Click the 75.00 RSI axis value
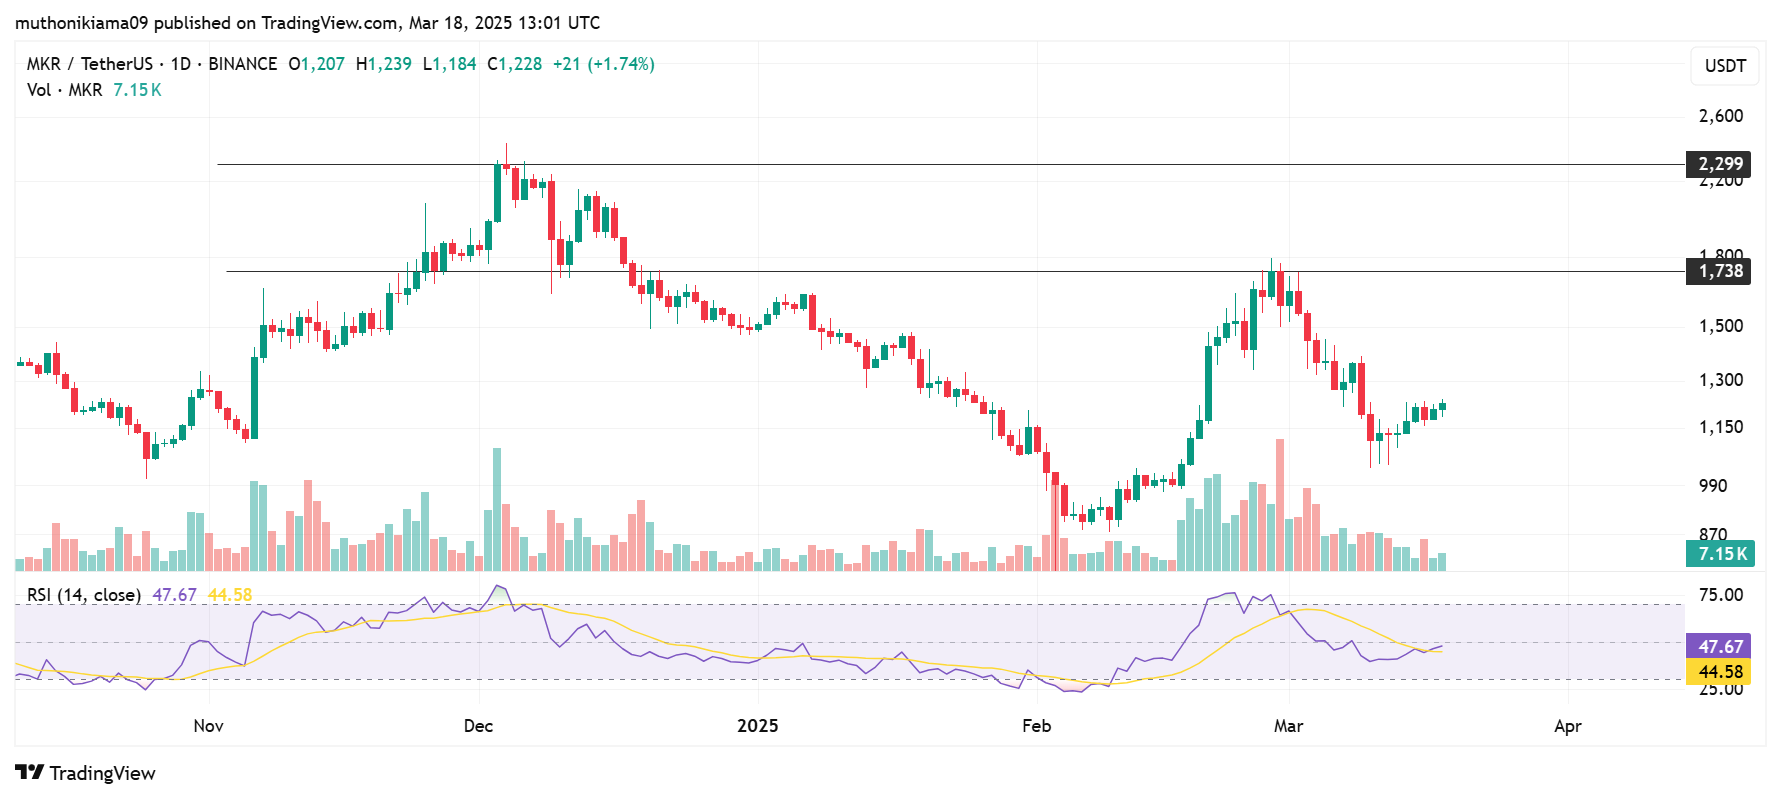This screenshot has height=799, width=1781. (x=1721, y=595)
